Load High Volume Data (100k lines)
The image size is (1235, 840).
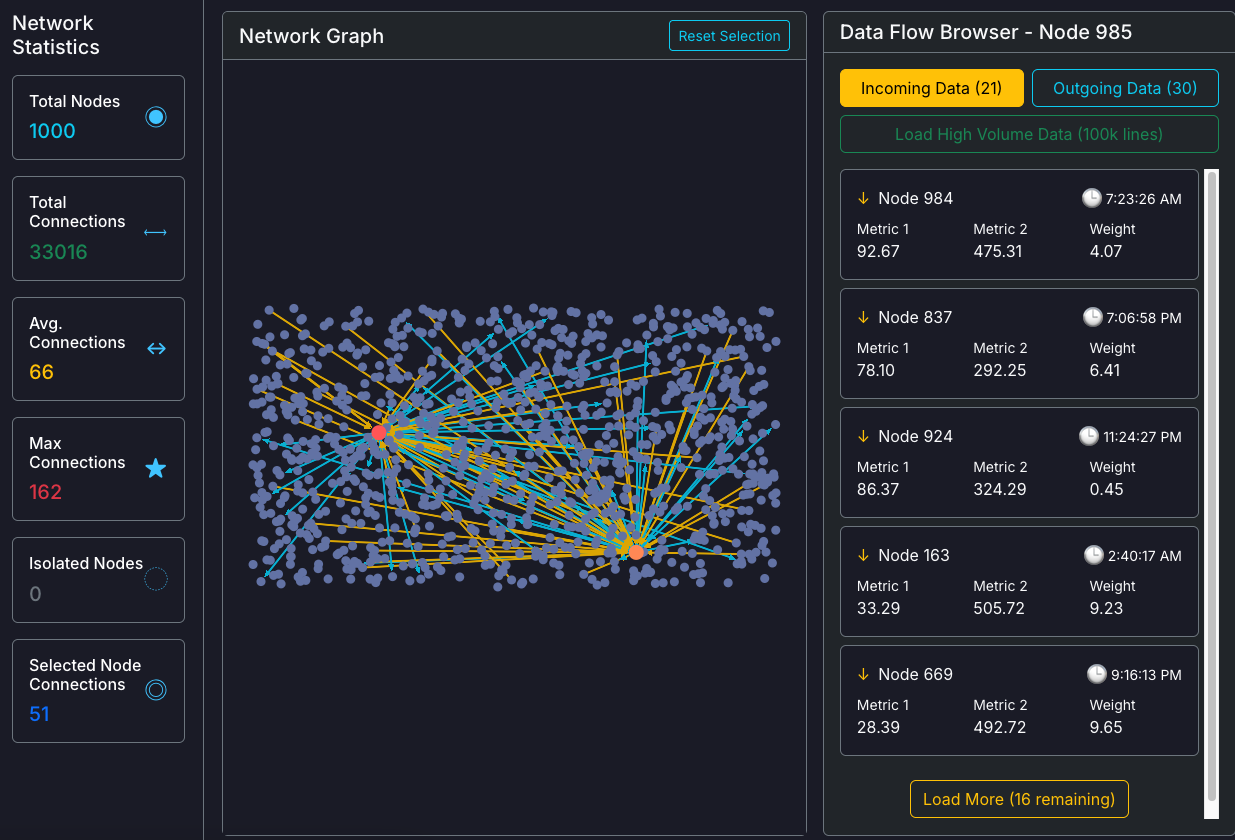1029,134
